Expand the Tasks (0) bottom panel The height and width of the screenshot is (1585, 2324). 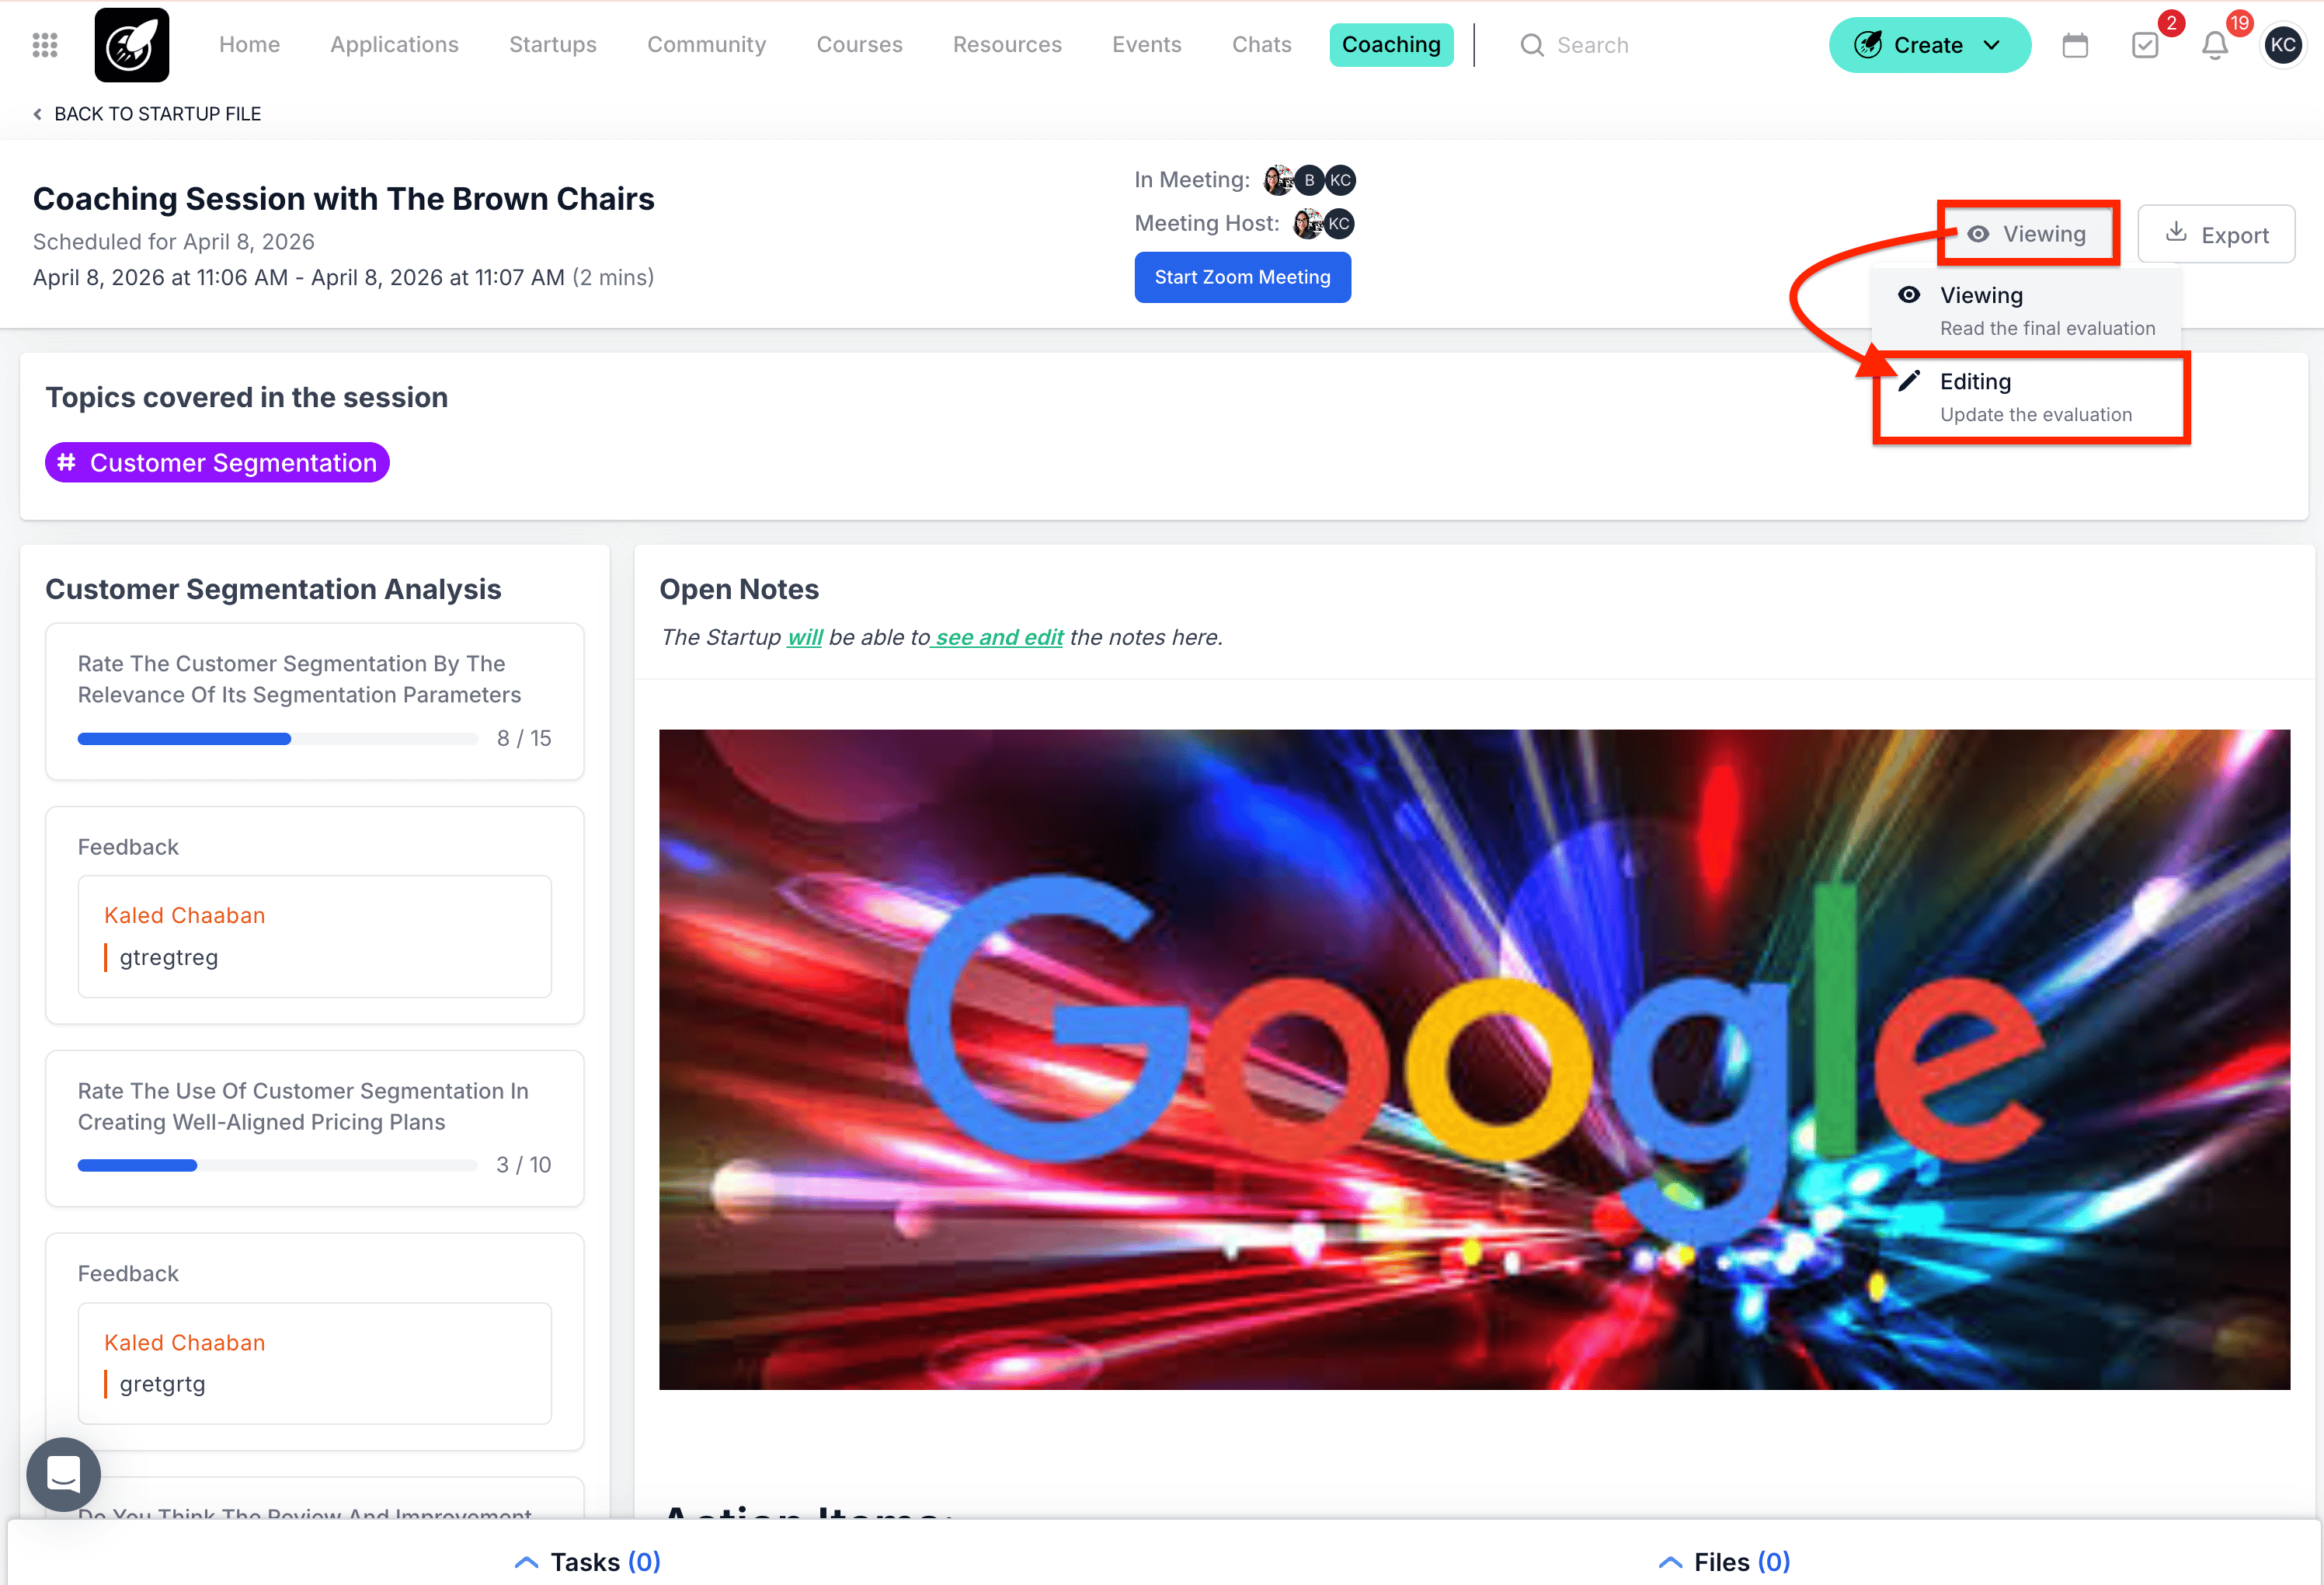point(587,1561)
